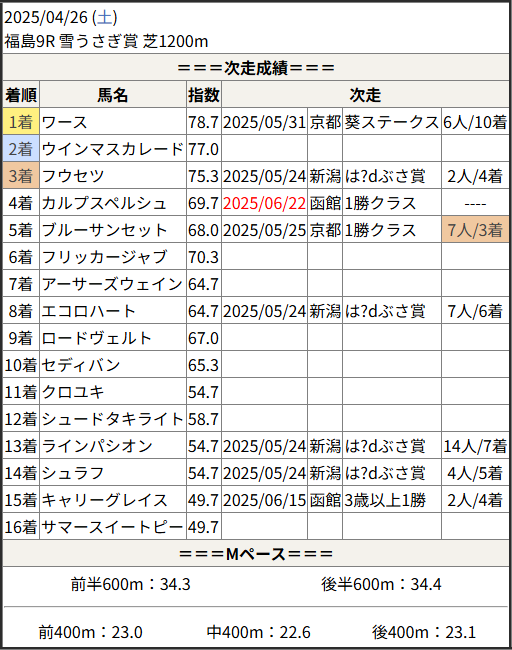Click the 次走 column header
Viewport: 512px width, 650px height.
click(365, 95)
